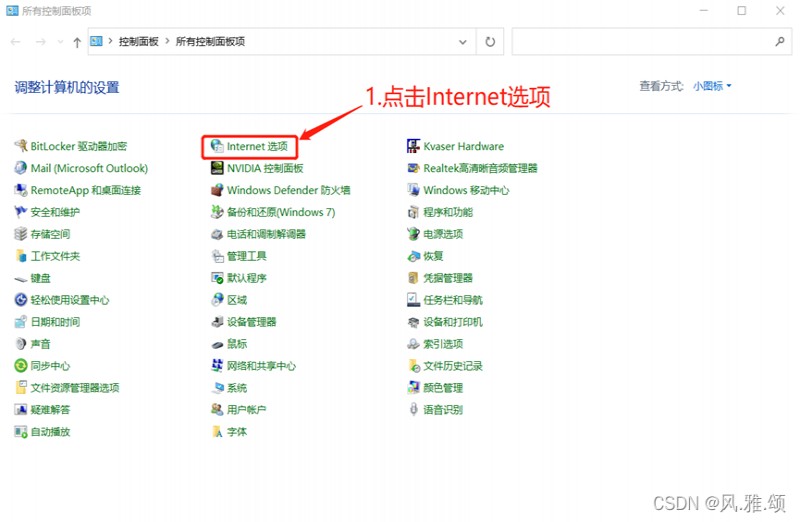Open the recent locations dropdown arrow
The height and width of the screenshot is (522, 800).
(x=60, y=42)
